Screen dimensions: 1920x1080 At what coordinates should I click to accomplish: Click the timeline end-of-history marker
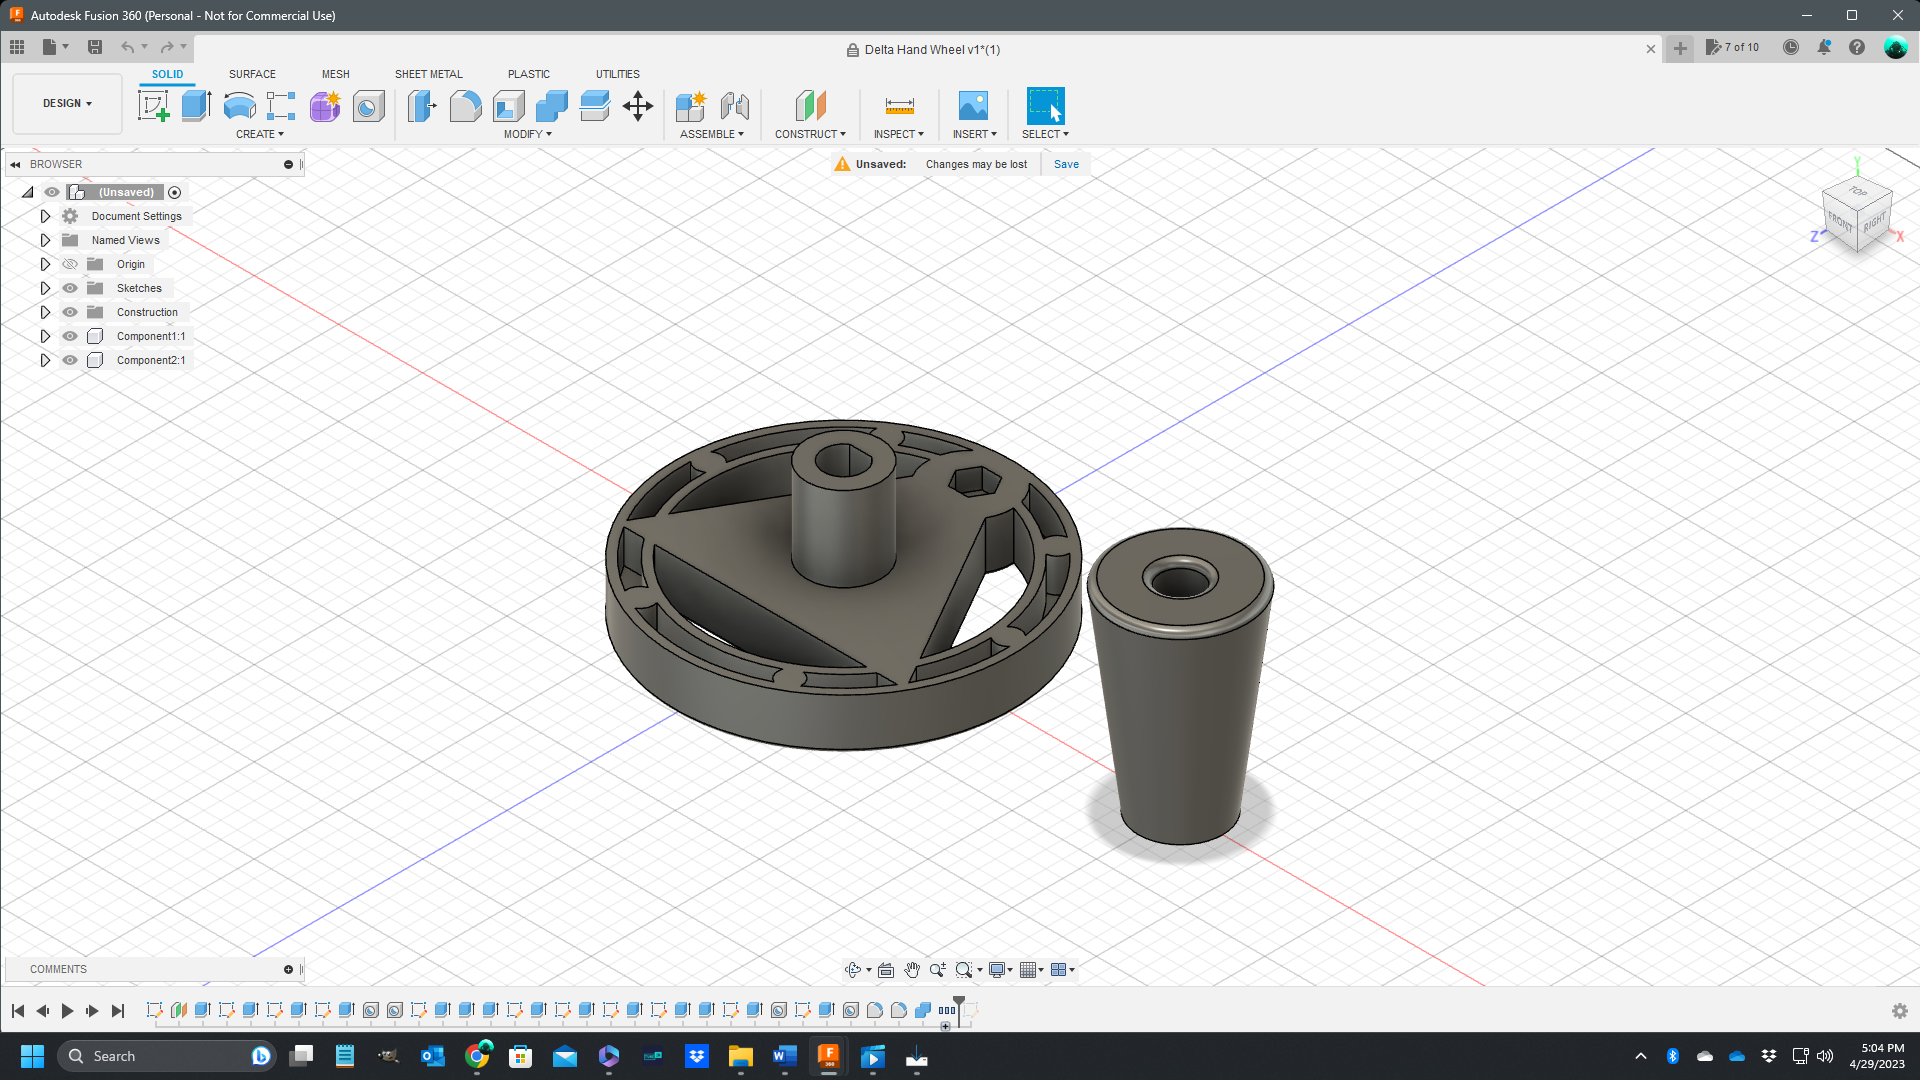[x=959, y=1010]
